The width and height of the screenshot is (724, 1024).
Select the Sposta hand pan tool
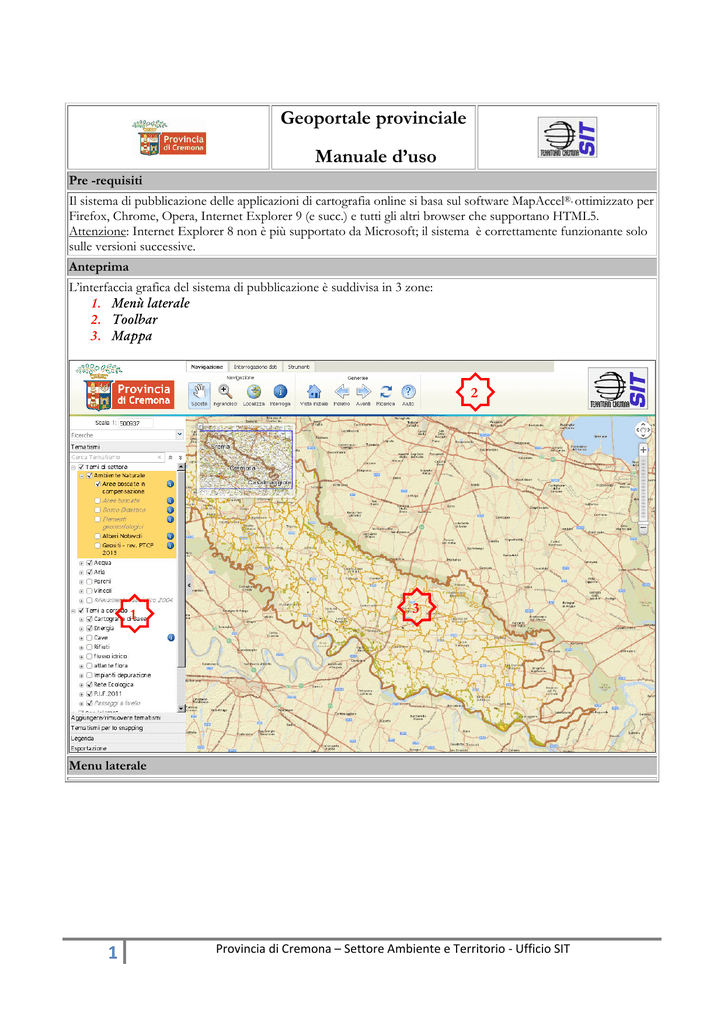[199, 395]
